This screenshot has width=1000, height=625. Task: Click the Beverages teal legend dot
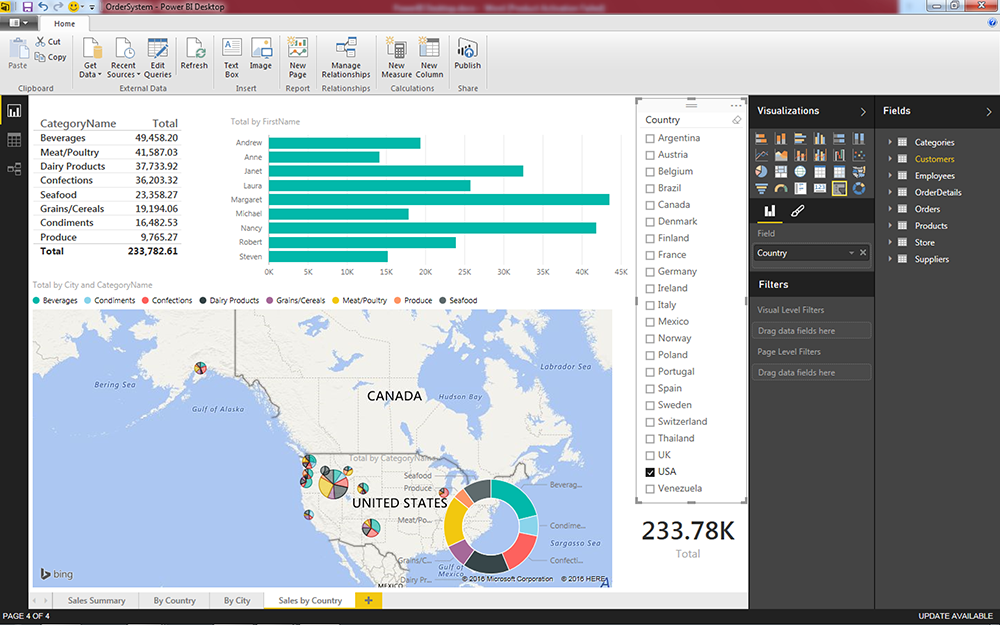tap(36, 300)
